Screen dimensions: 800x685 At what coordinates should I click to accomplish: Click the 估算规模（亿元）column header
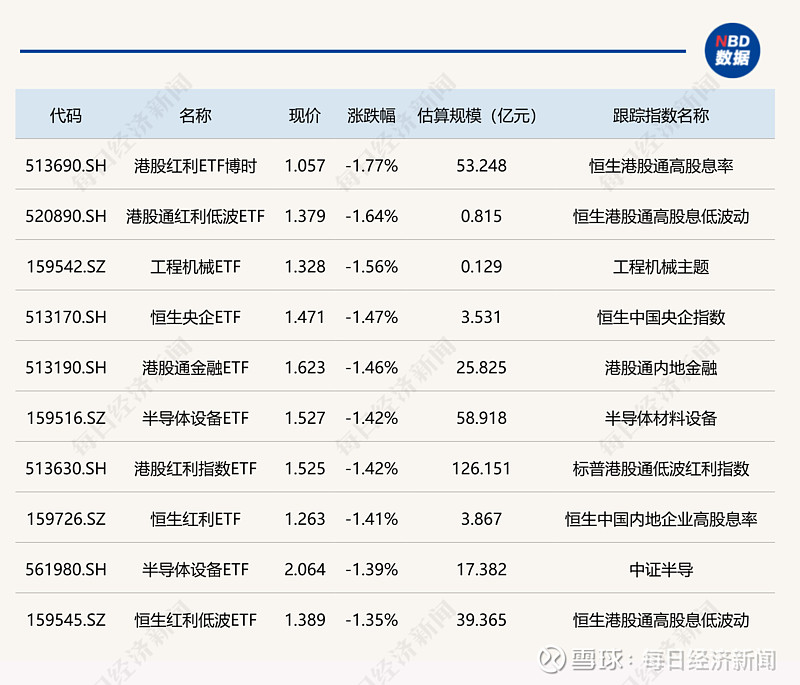click(478, 115)
